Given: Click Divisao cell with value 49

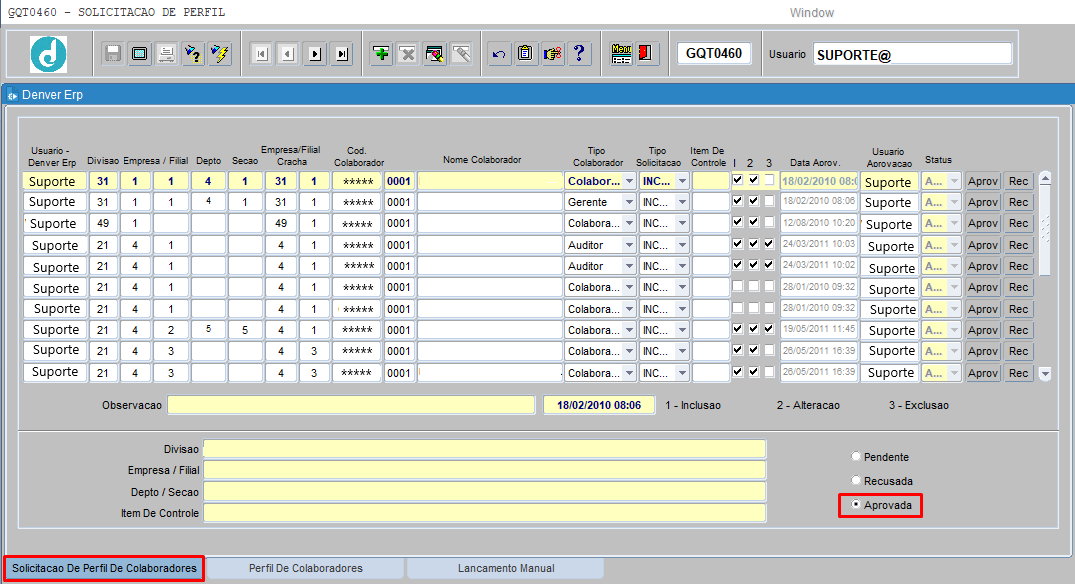Looking at the screenshot, I should [x=103, y=223].
